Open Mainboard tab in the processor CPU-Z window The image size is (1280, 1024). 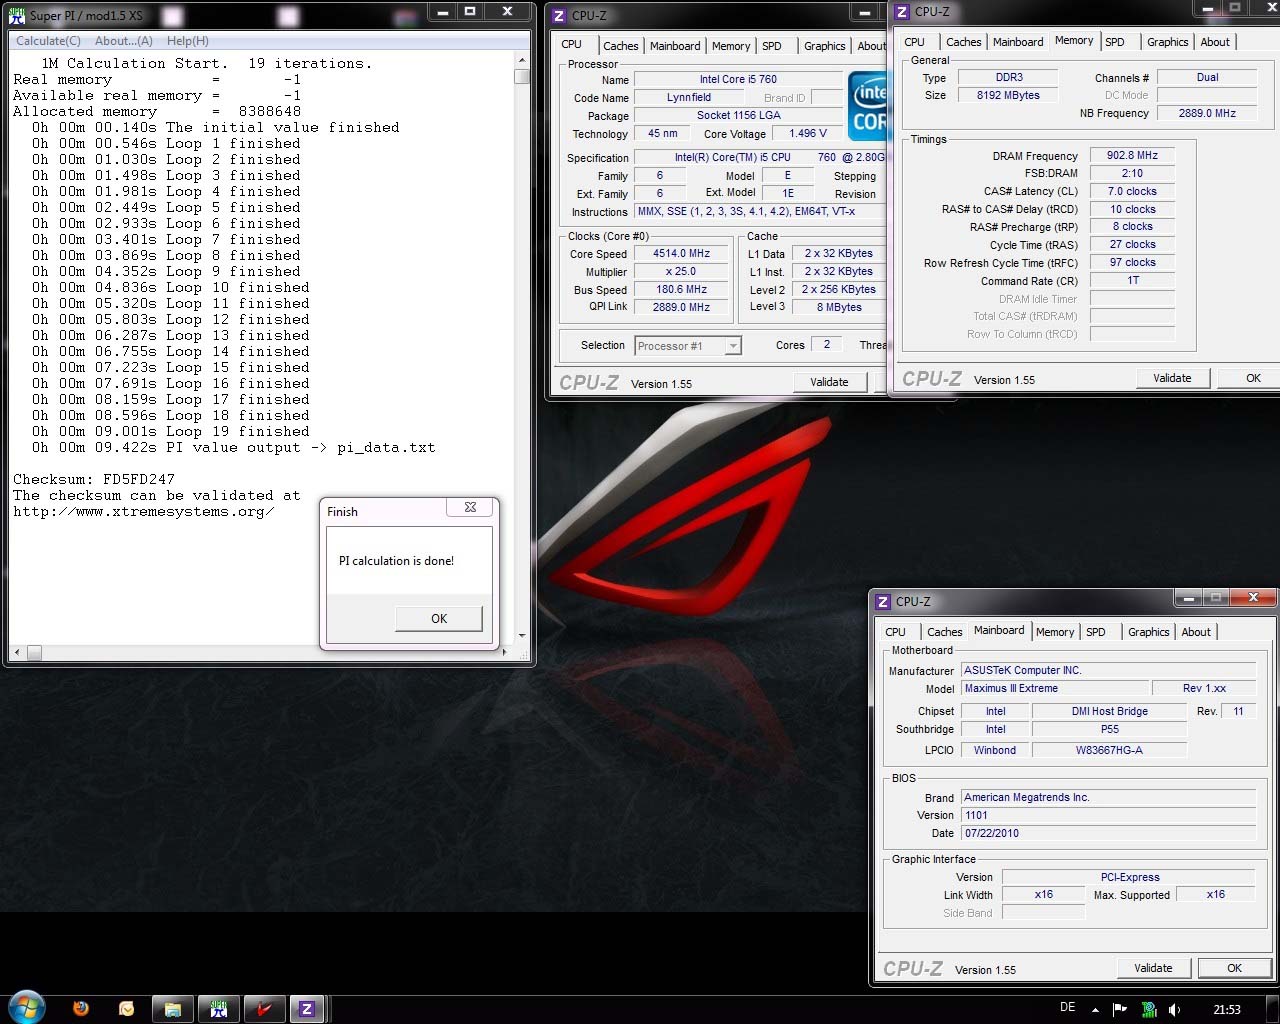pos(675,46)
